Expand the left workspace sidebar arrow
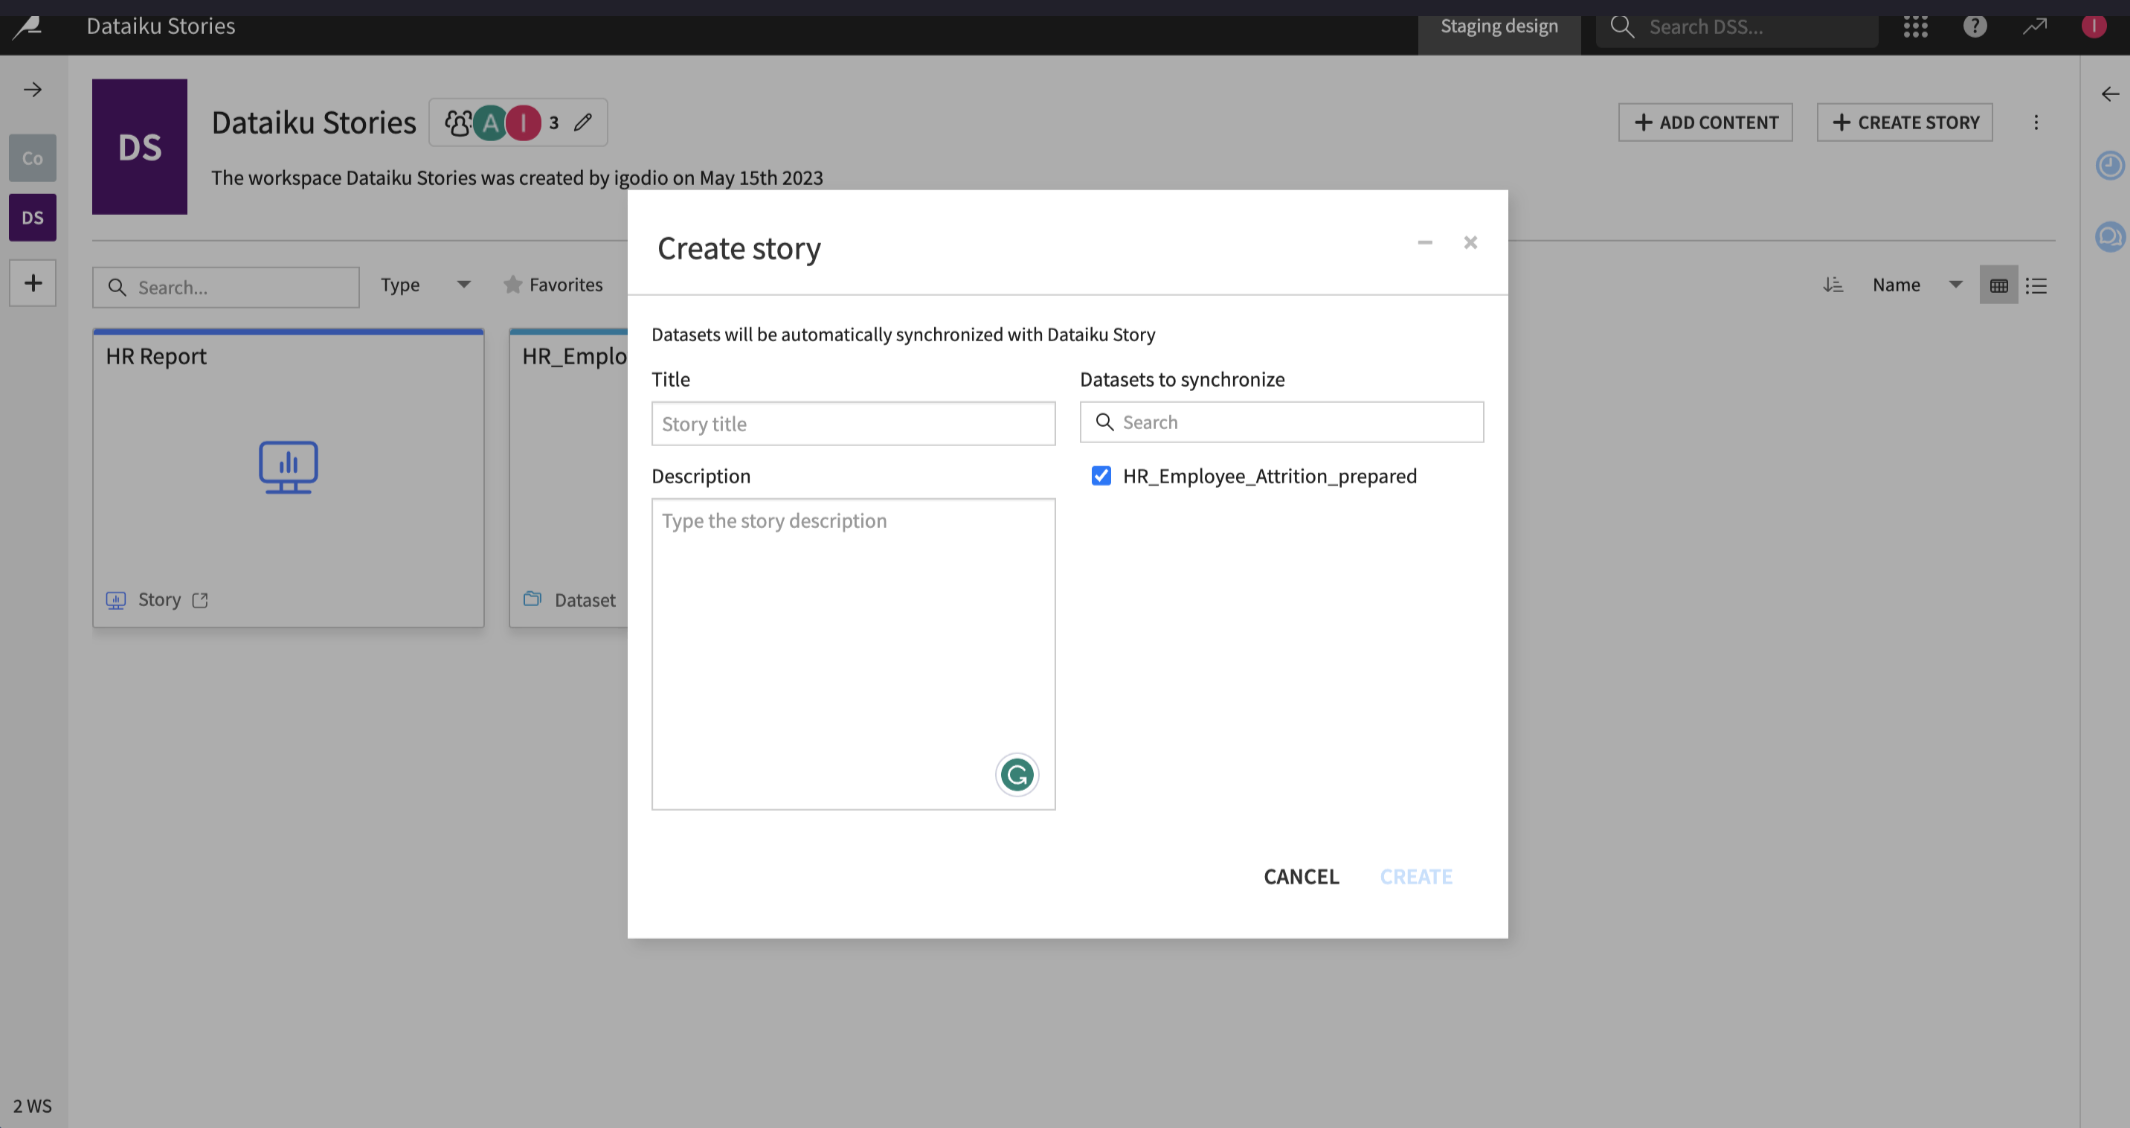This screenshot has height=1128, width=2130. [x=33, y=90]
